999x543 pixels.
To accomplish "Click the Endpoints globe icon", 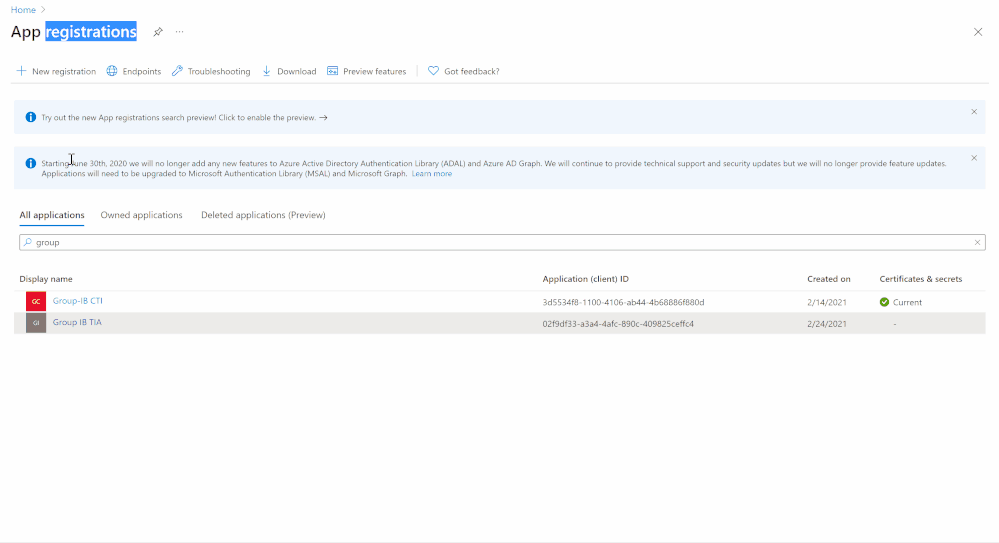I will (112, 71).
